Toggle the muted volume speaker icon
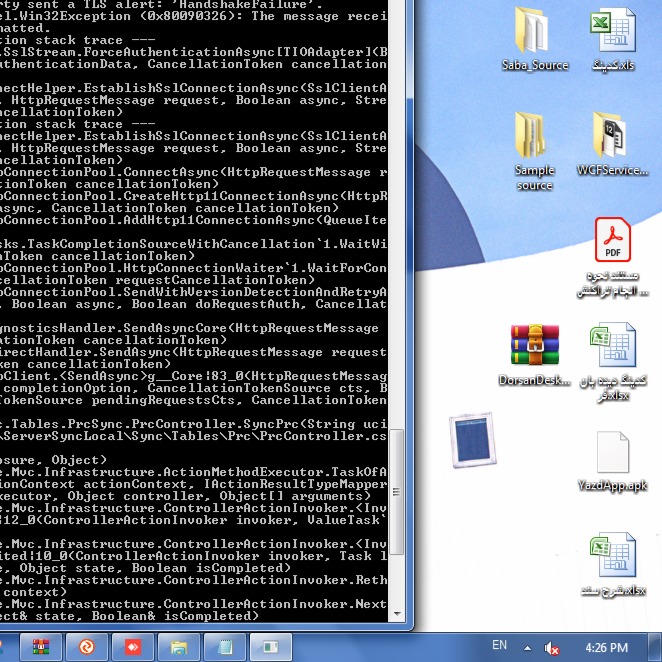This screenshot has width=662, height=662. pos(551,649)
